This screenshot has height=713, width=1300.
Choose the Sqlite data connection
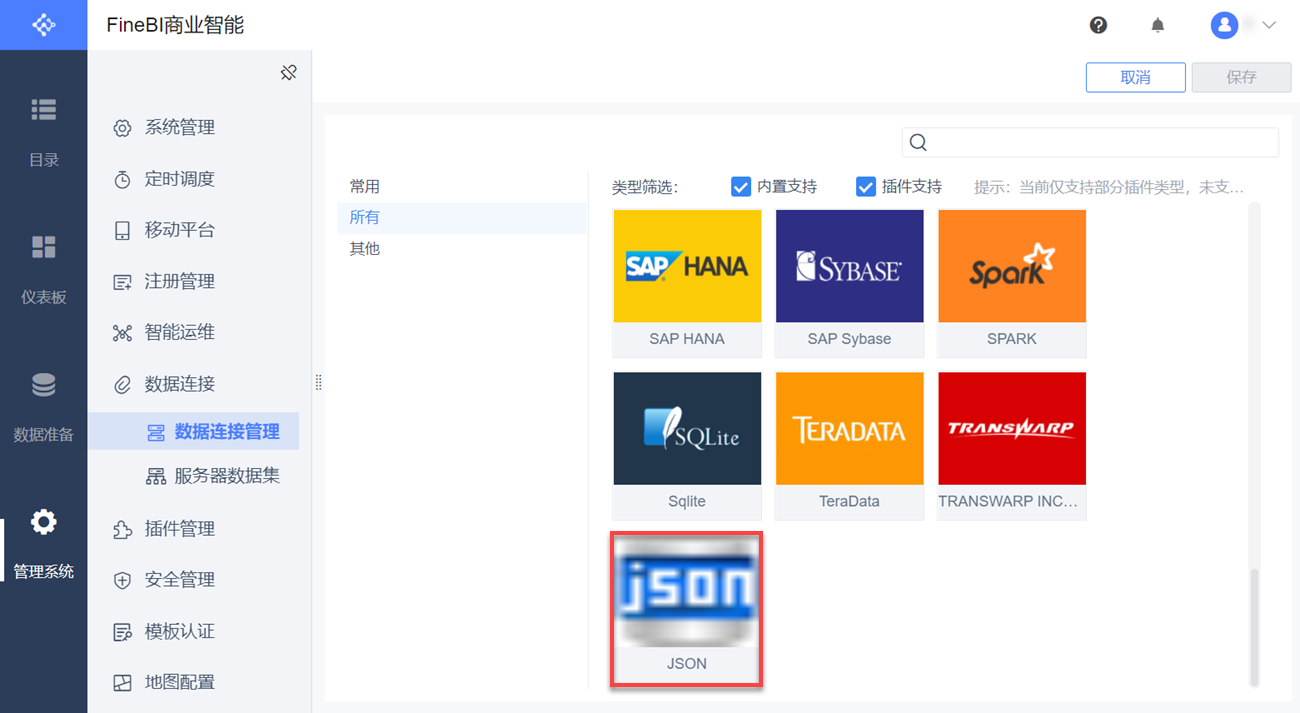point(687,446)
